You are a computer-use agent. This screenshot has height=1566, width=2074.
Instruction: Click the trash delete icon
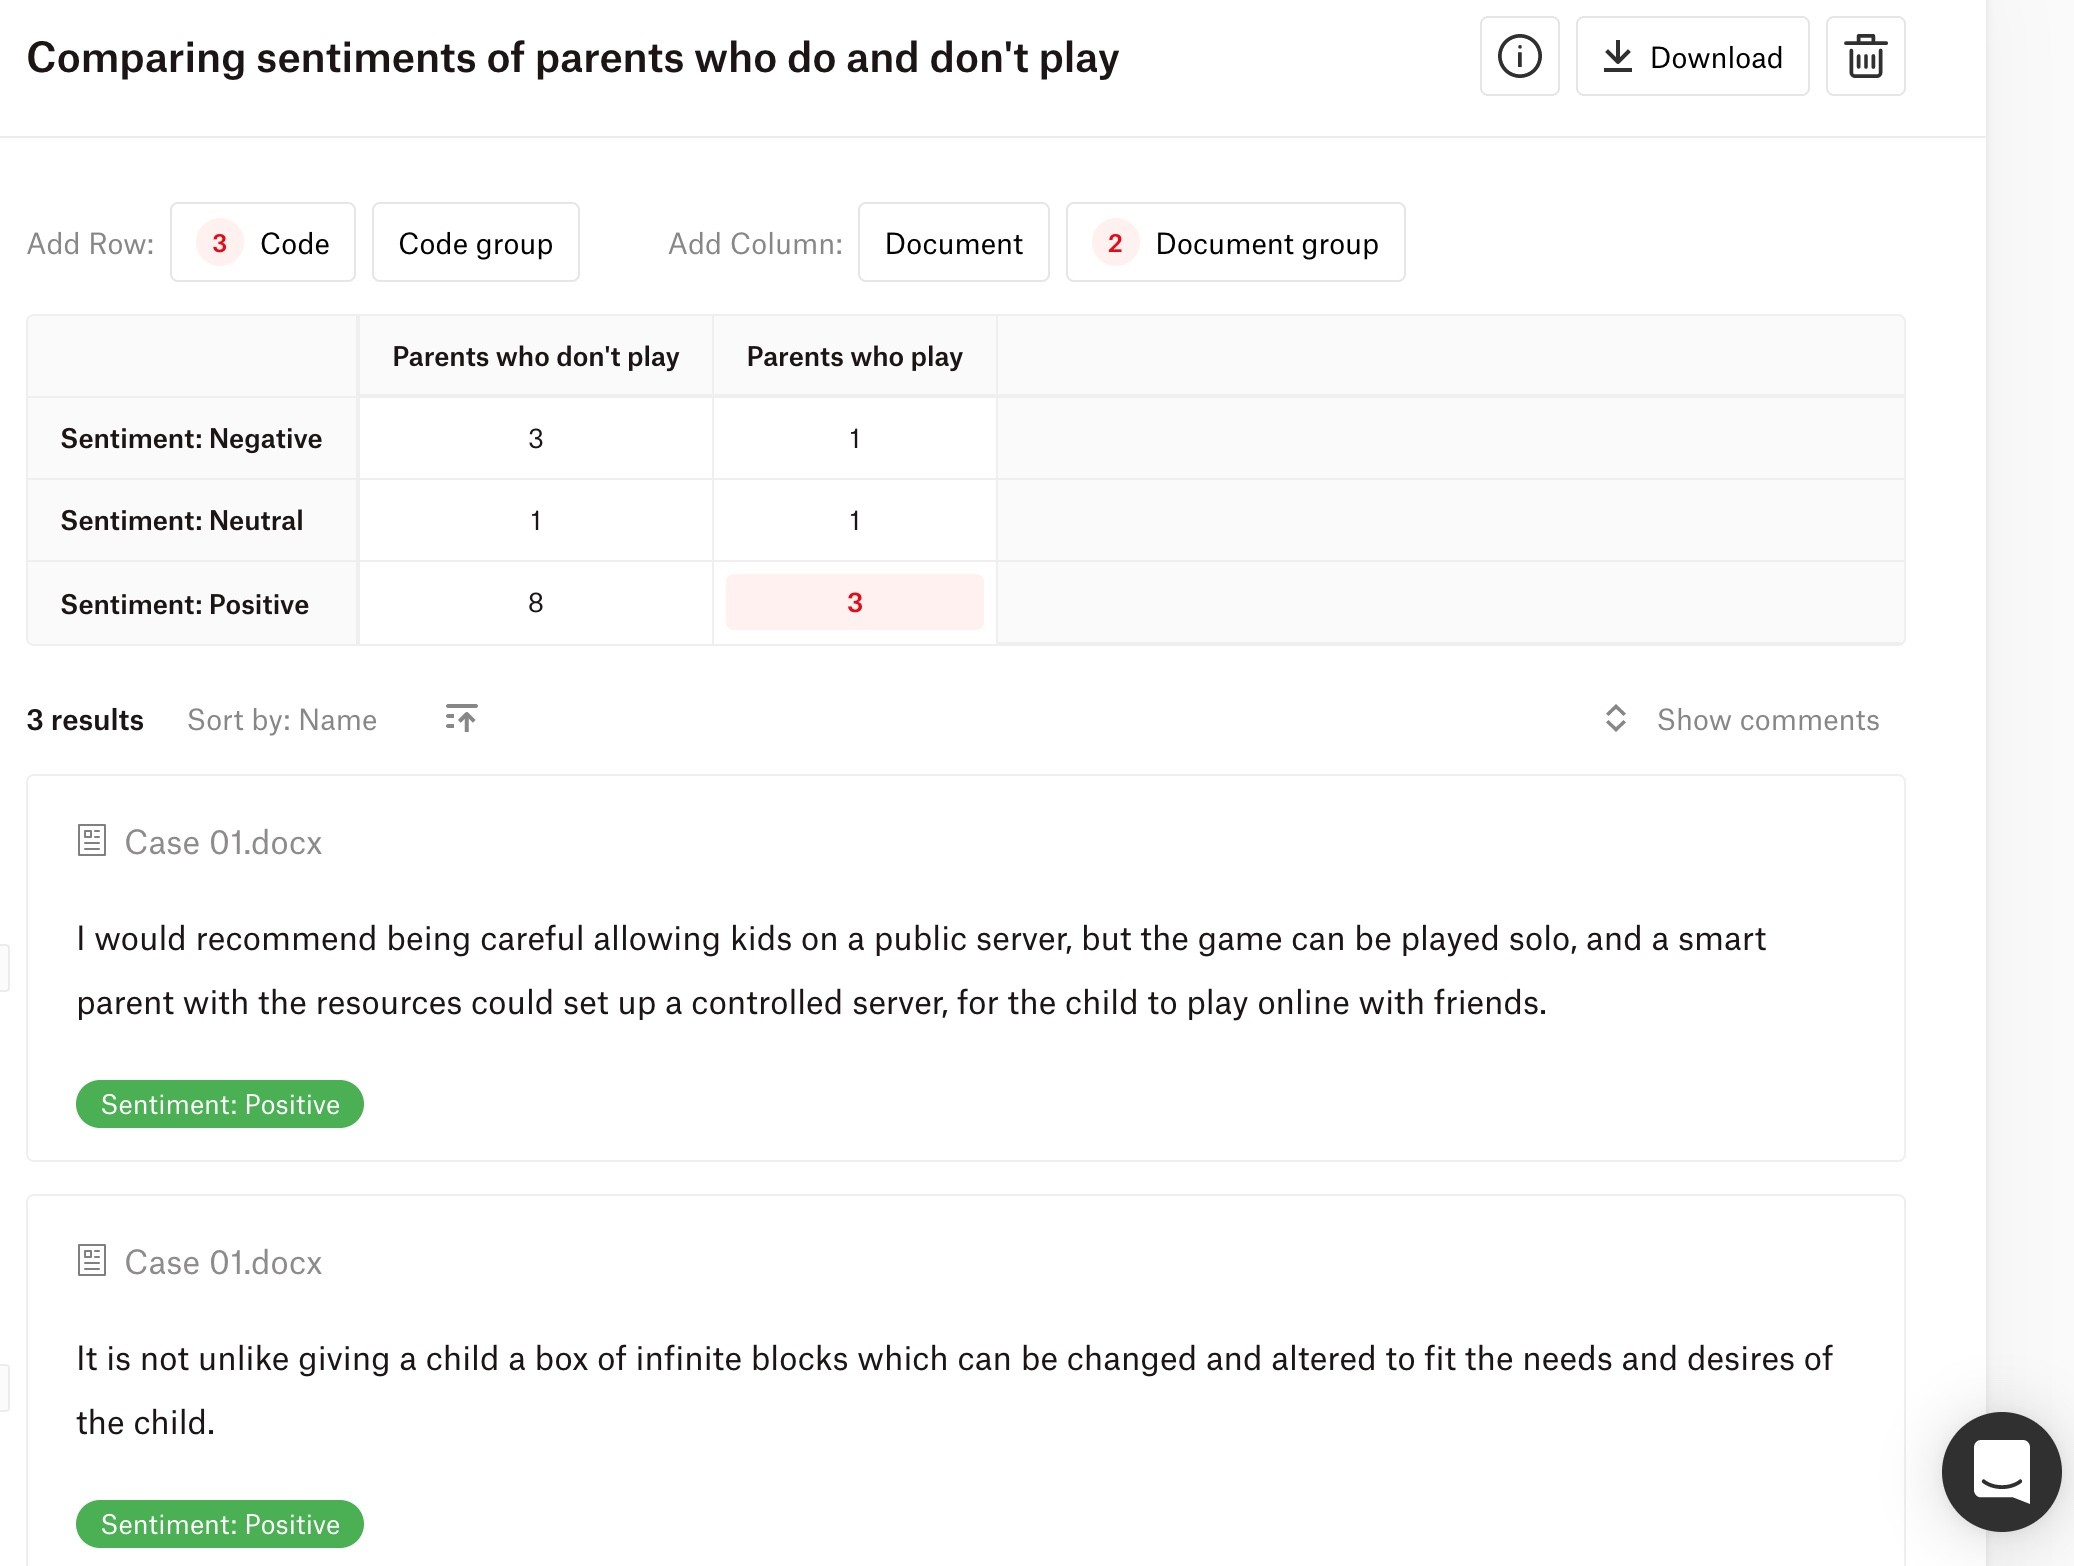(1865, 57)
